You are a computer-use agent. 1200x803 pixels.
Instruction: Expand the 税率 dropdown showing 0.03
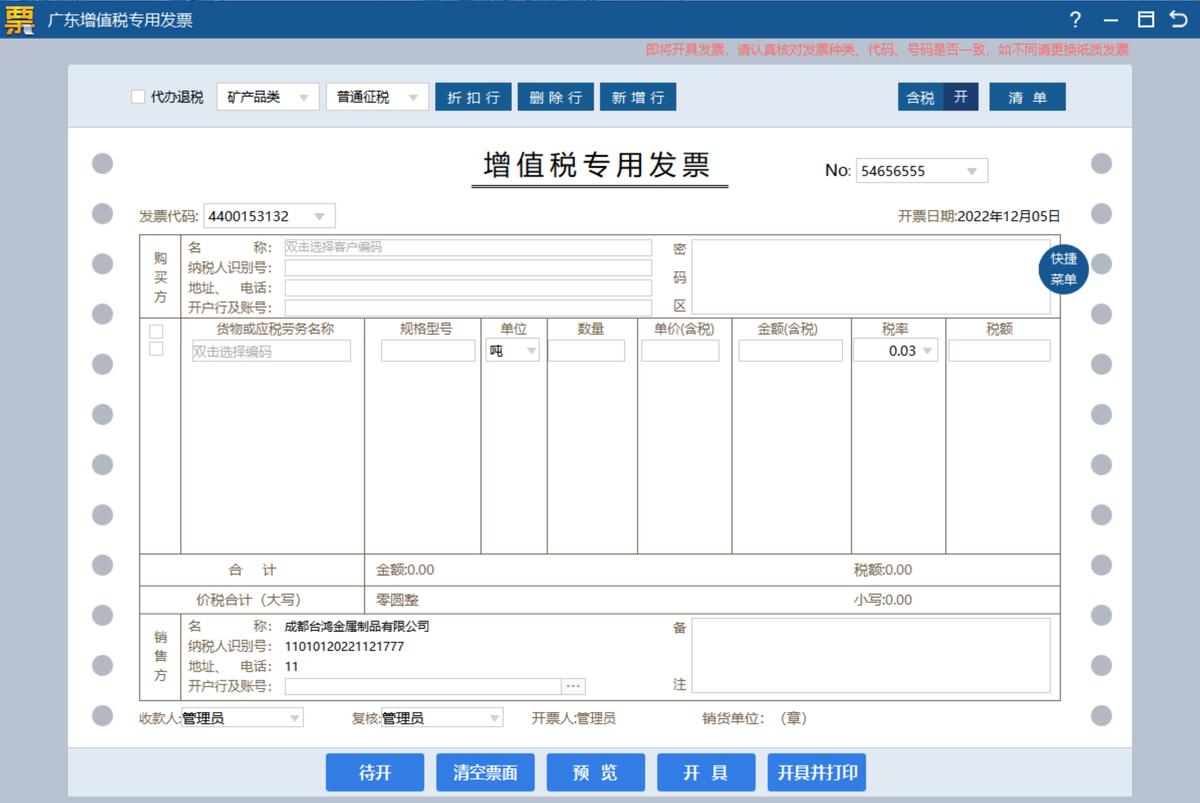click(x=896, y=351)
